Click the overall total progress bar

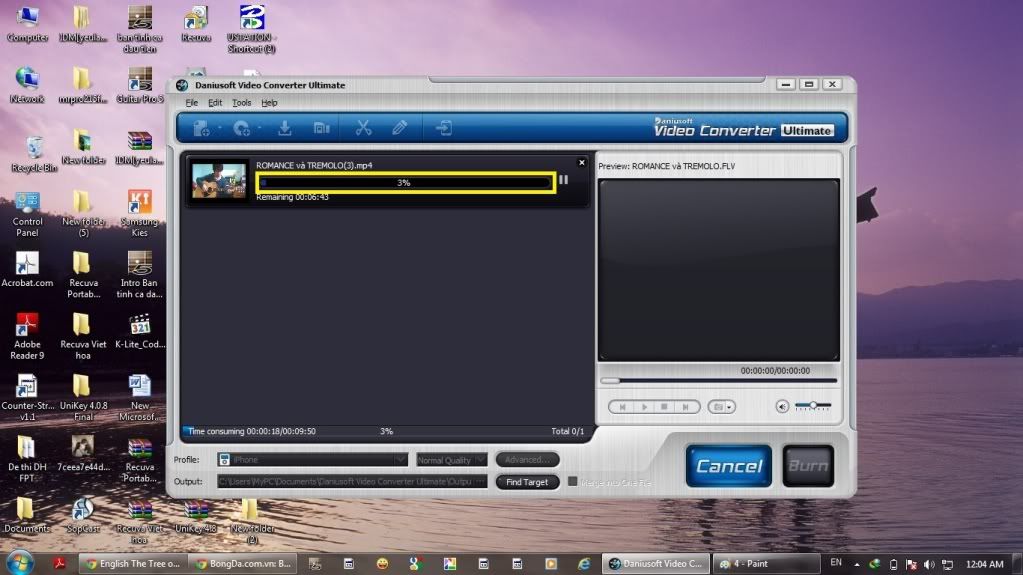[x=386, y=431]
